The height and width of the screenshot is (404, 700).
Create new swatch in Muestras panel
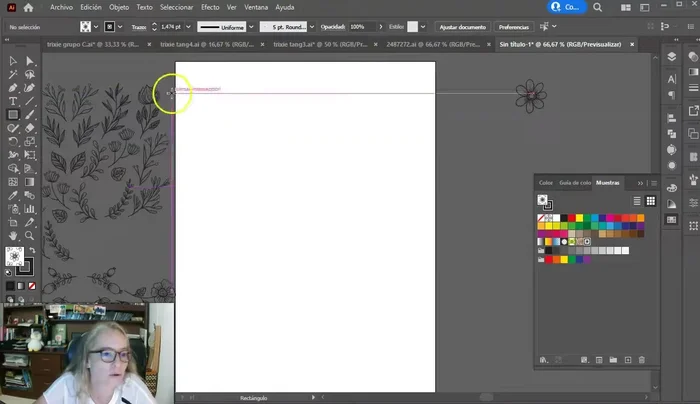[628, 360]
